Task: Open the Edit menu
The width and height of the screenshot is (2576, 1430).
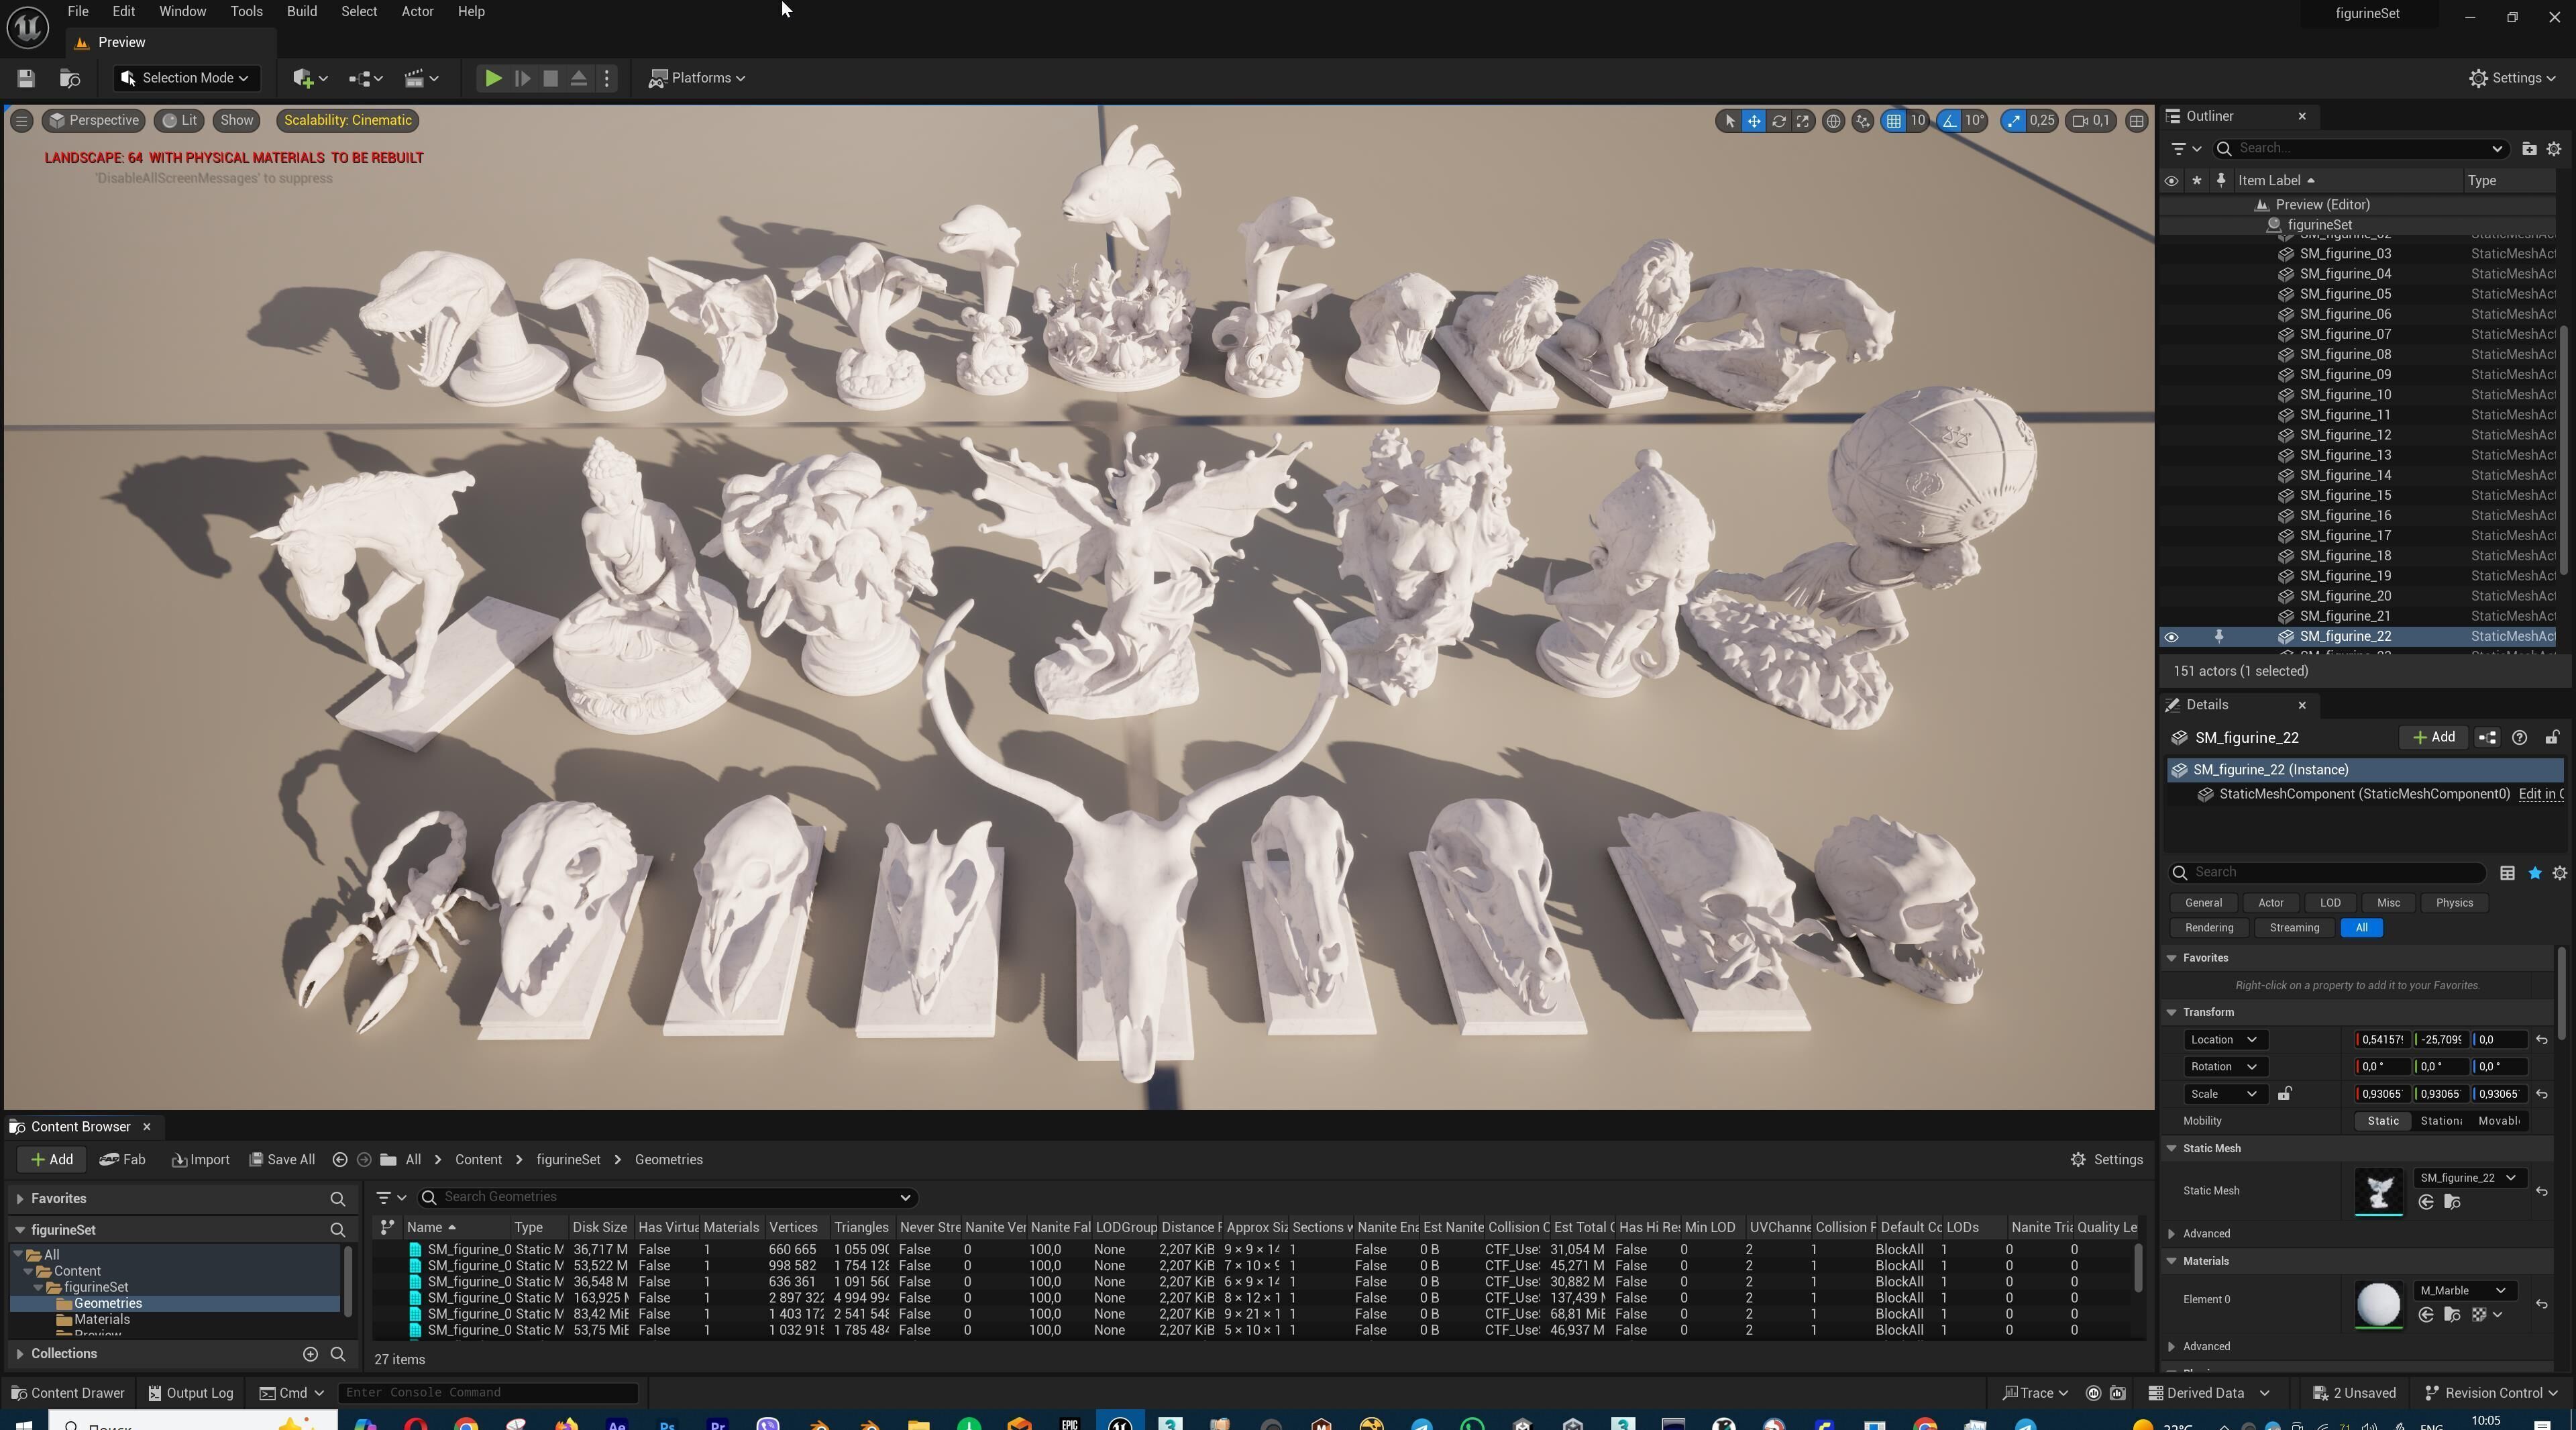Action: pyautogui.click(x=123, y=12)
